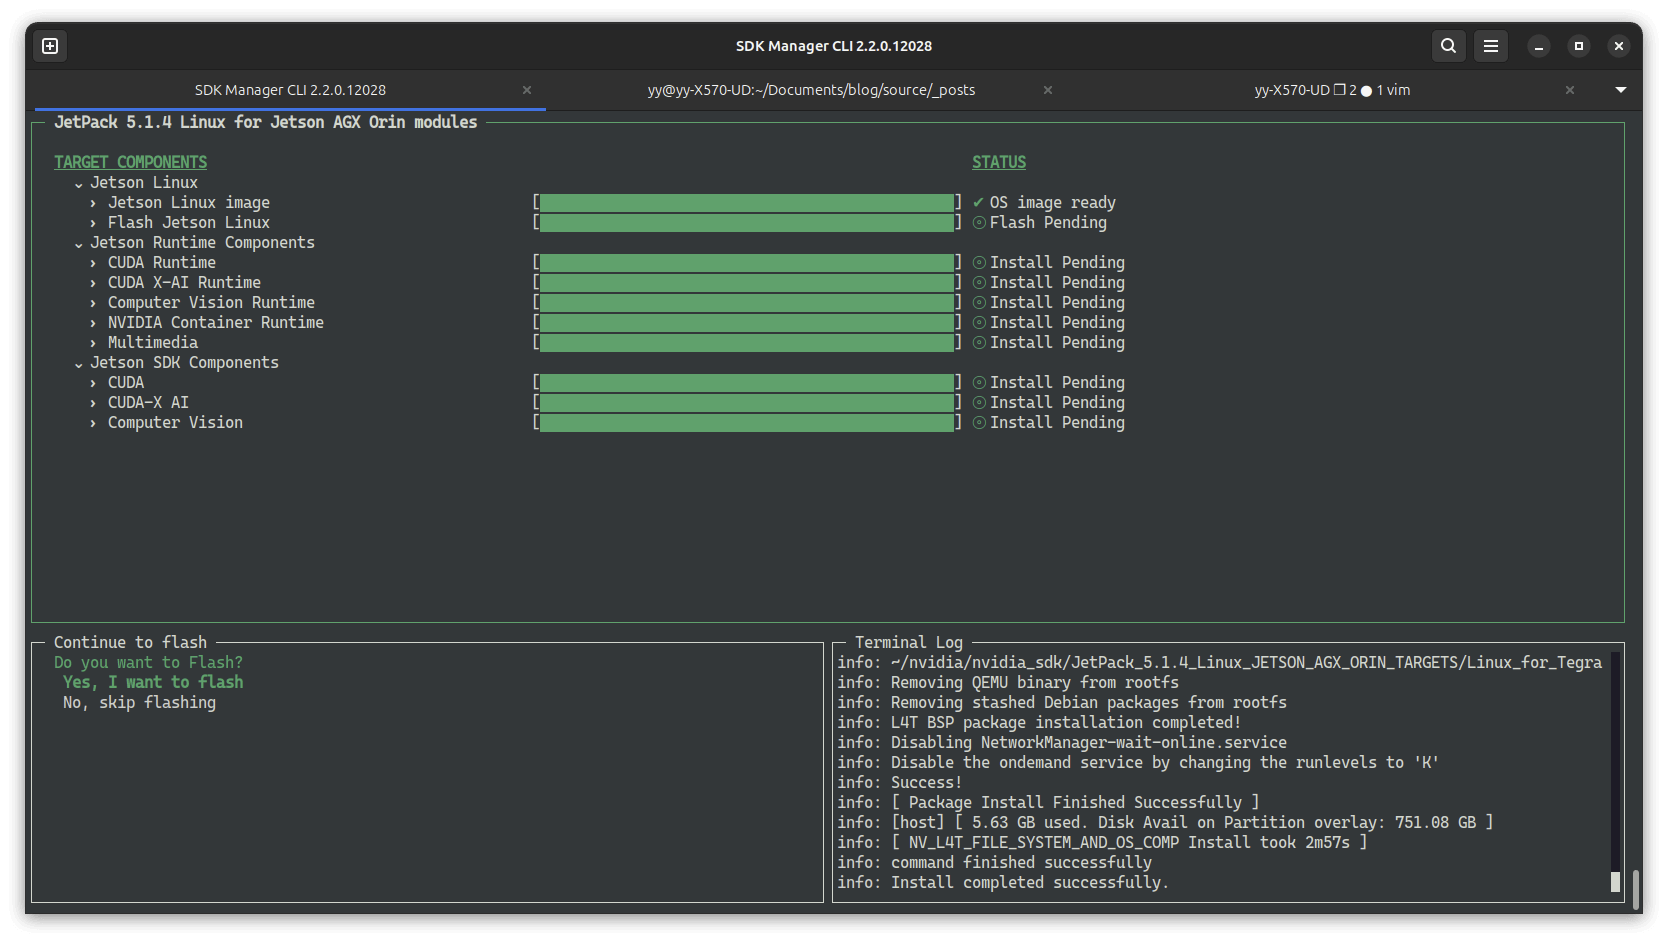Select 'Yes, I want to flash'
1668x942 pixels.
click(153, 682)
